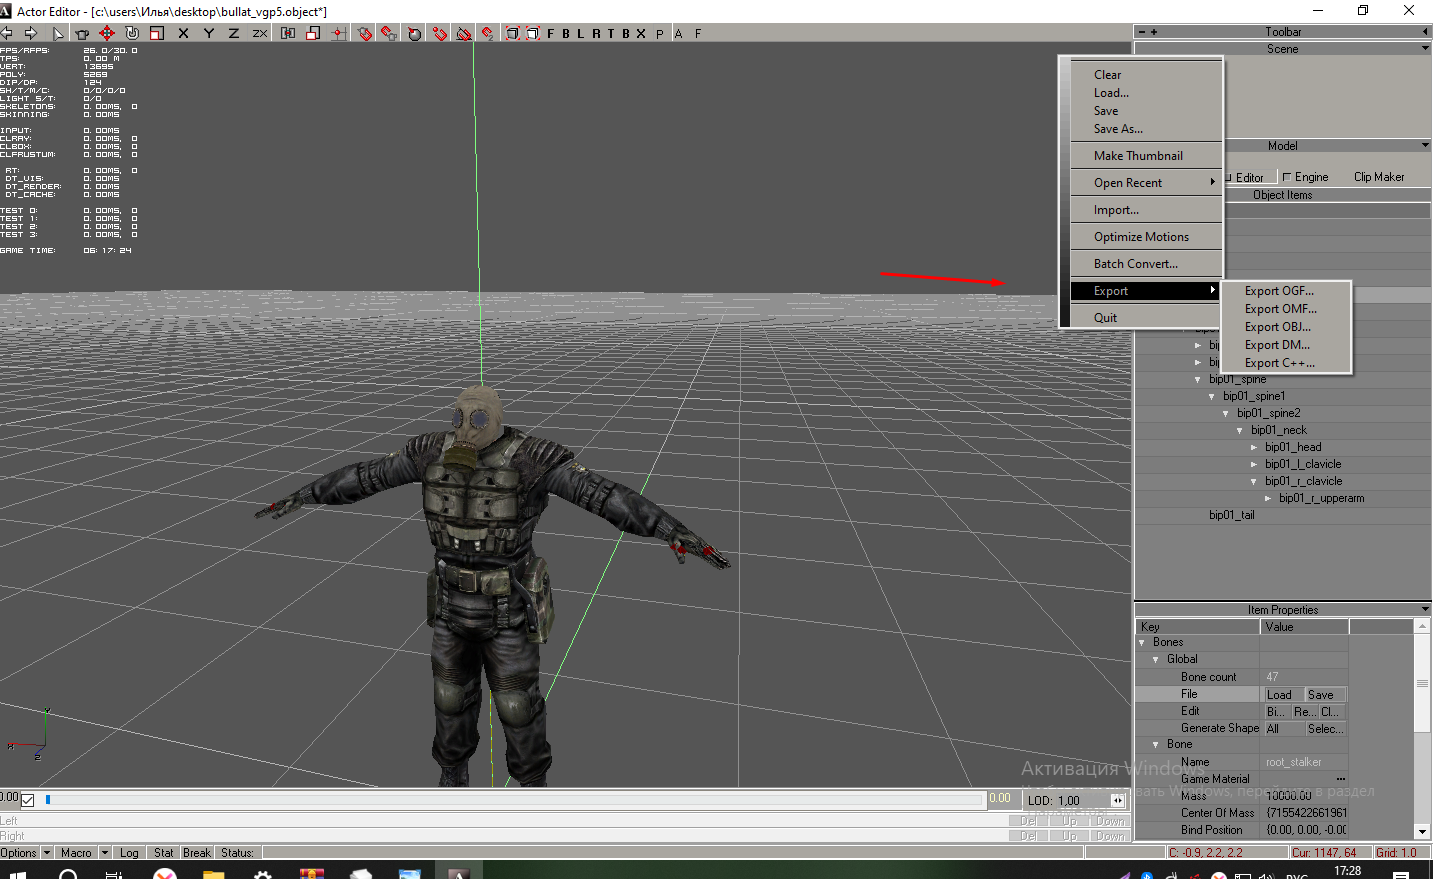Screen dimensions: 1433x879
Task: Toggle the move snap icon
Action: [x=488, y=33]
